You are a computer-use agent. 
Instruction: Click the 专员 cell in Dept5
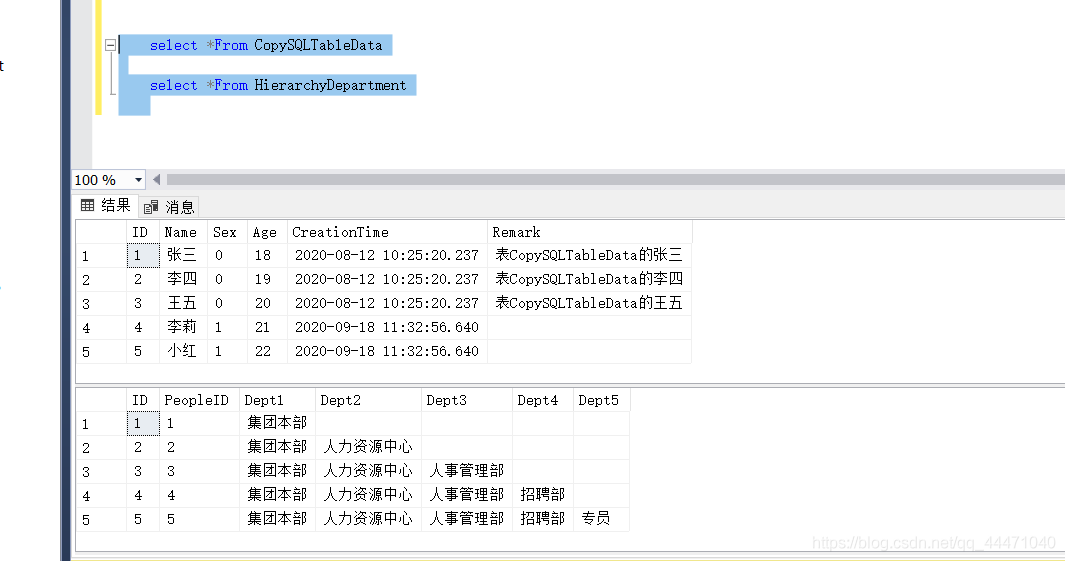click(602, 519)
